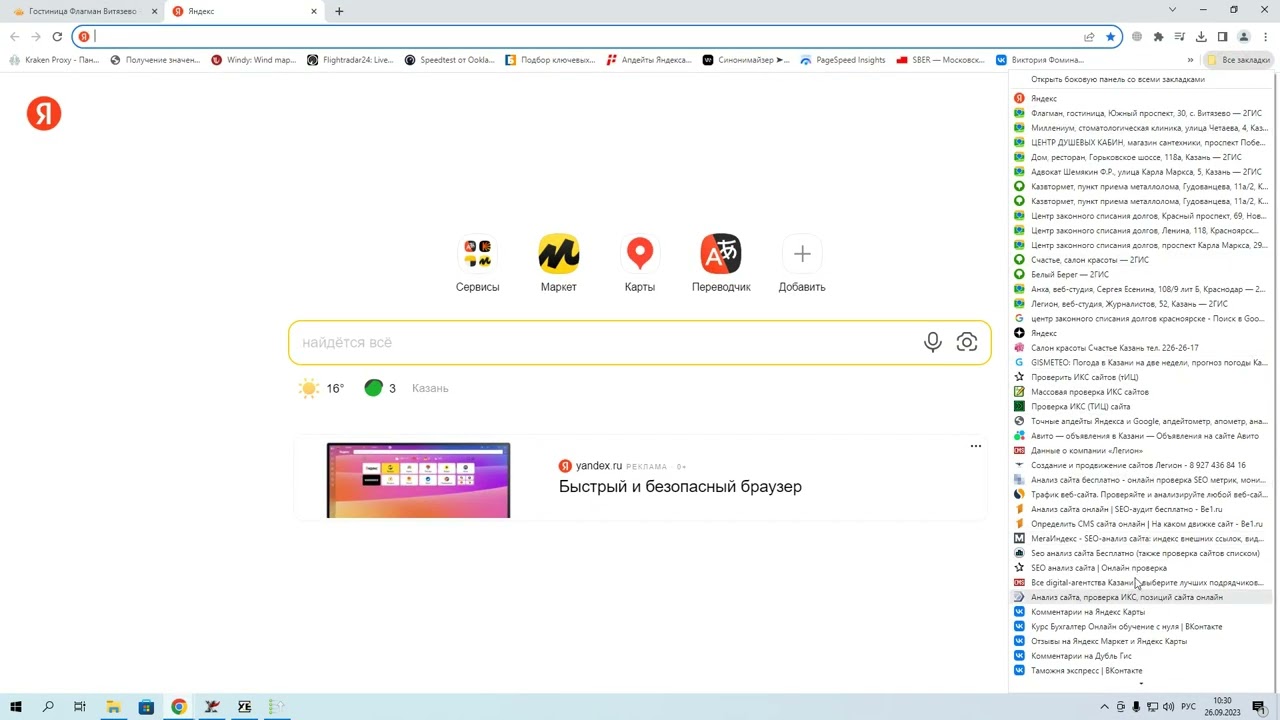Open taskbar search magnifier
This screenshot has height=720, width=1280.
point(48,707)
